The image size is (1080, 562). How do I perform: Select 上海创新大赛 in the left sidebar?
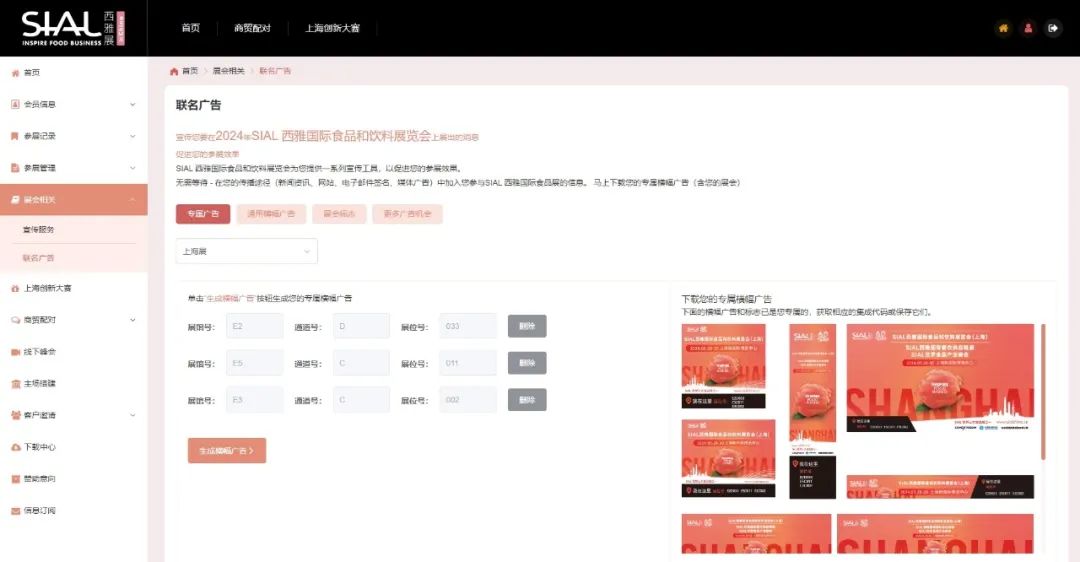48,288
